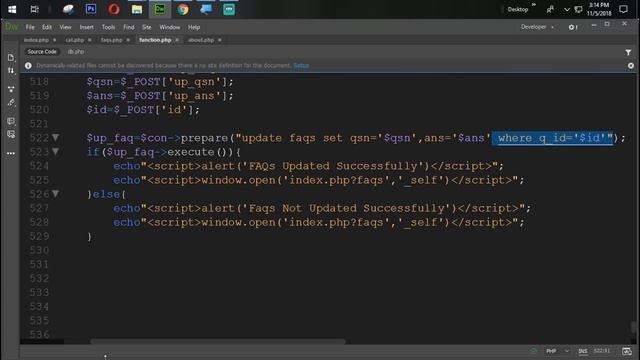The height and width of the screenshot is (360, 640).
Task: Select the Source Code button
Action: point(42,52)
